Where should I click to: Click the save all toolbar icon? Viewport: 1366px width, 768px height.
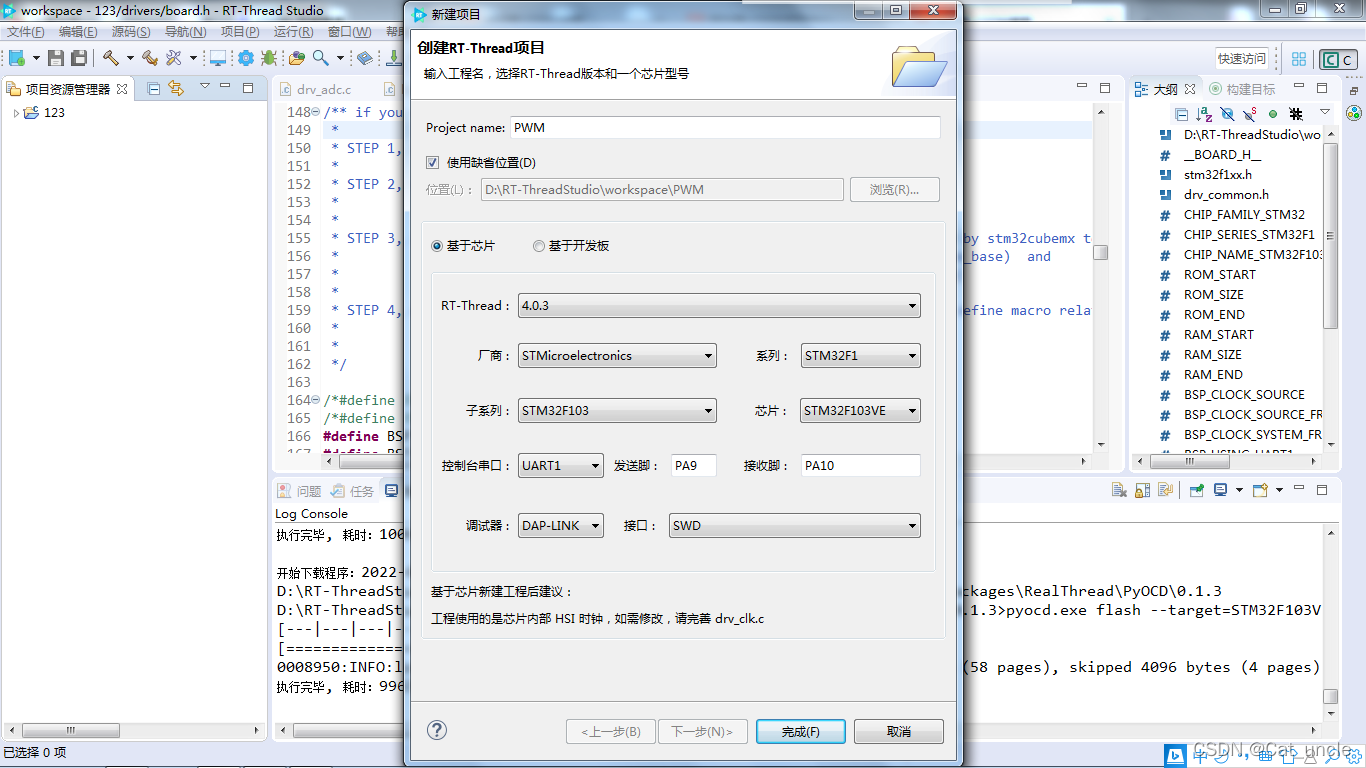pyautogui.click(x=79, y=58)
